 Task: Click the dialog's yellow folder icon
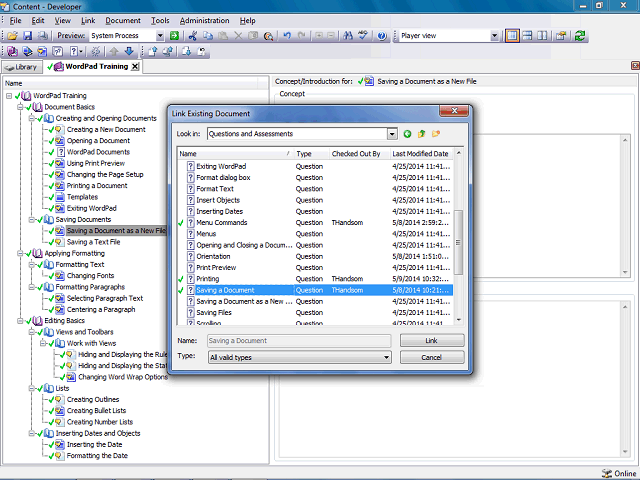436,134
